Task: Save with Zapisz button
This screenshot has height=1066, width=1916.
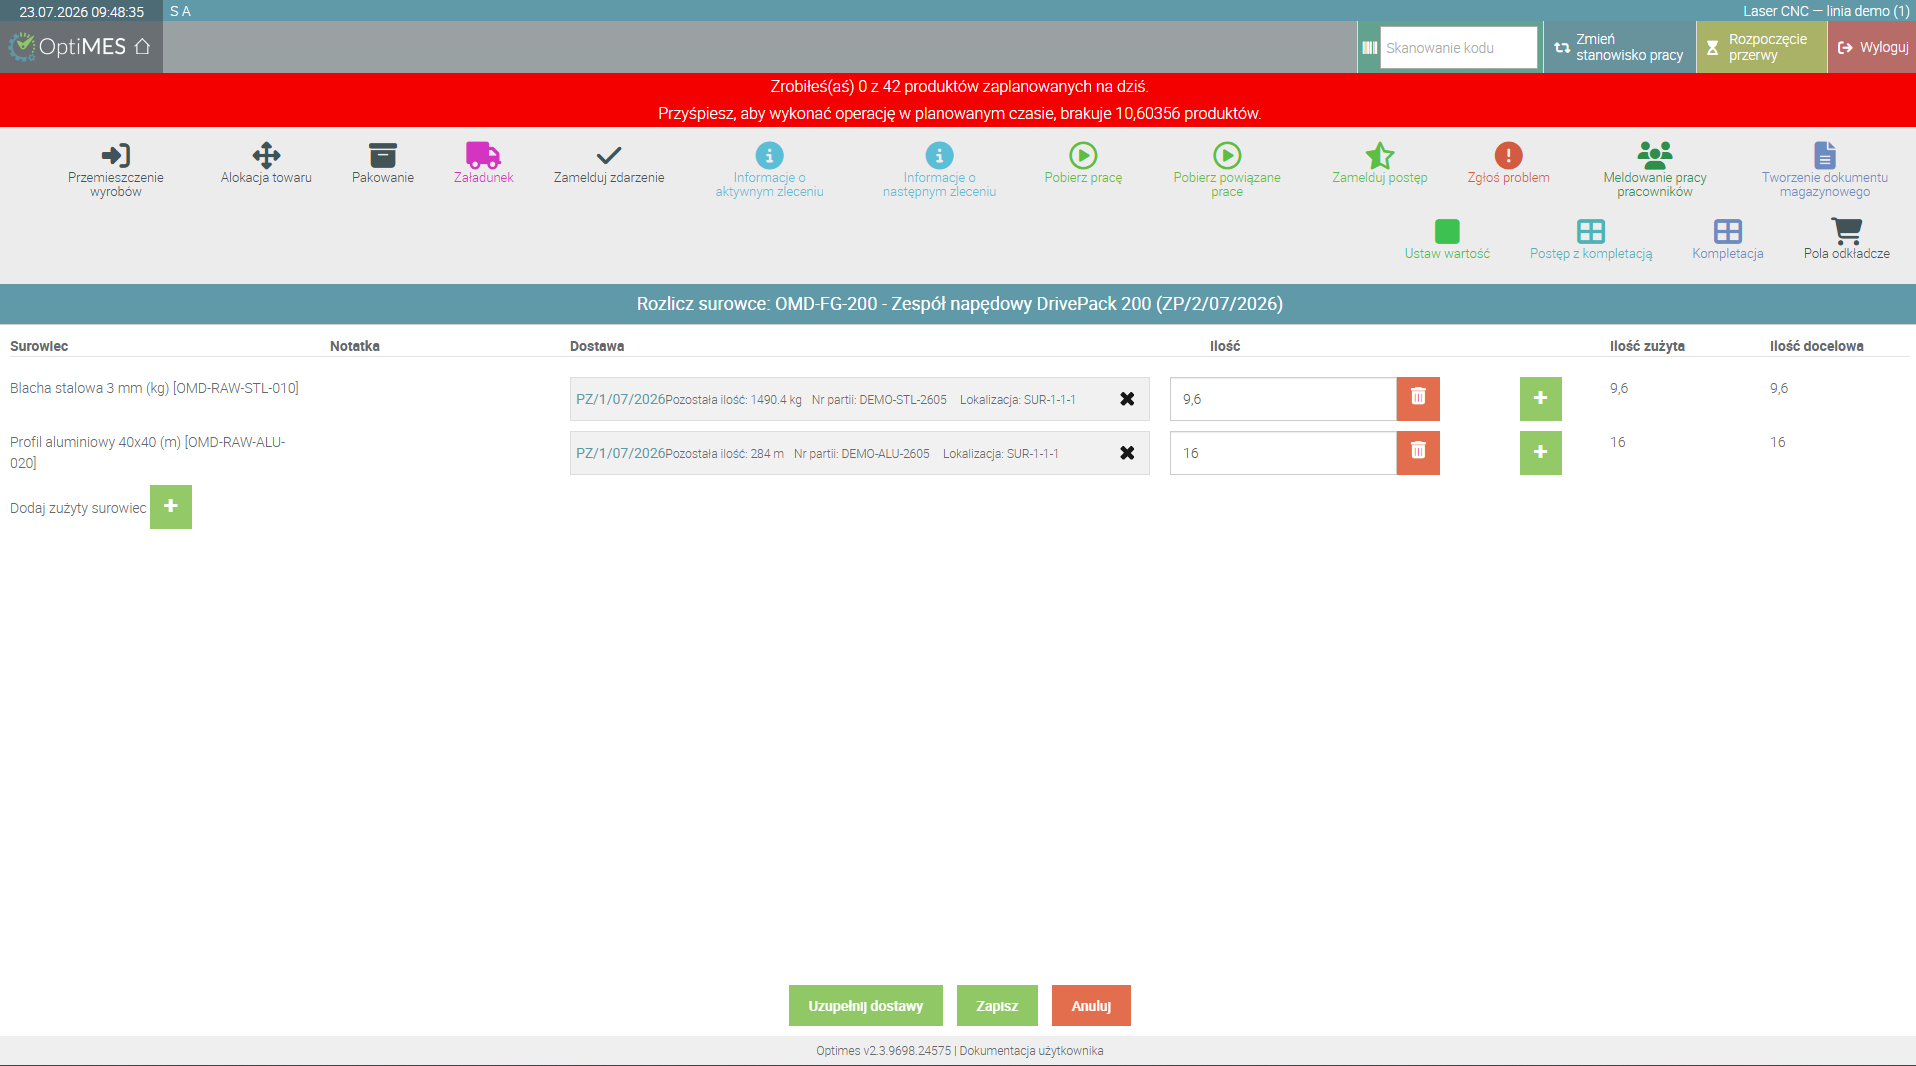Action: [997, 1006]
